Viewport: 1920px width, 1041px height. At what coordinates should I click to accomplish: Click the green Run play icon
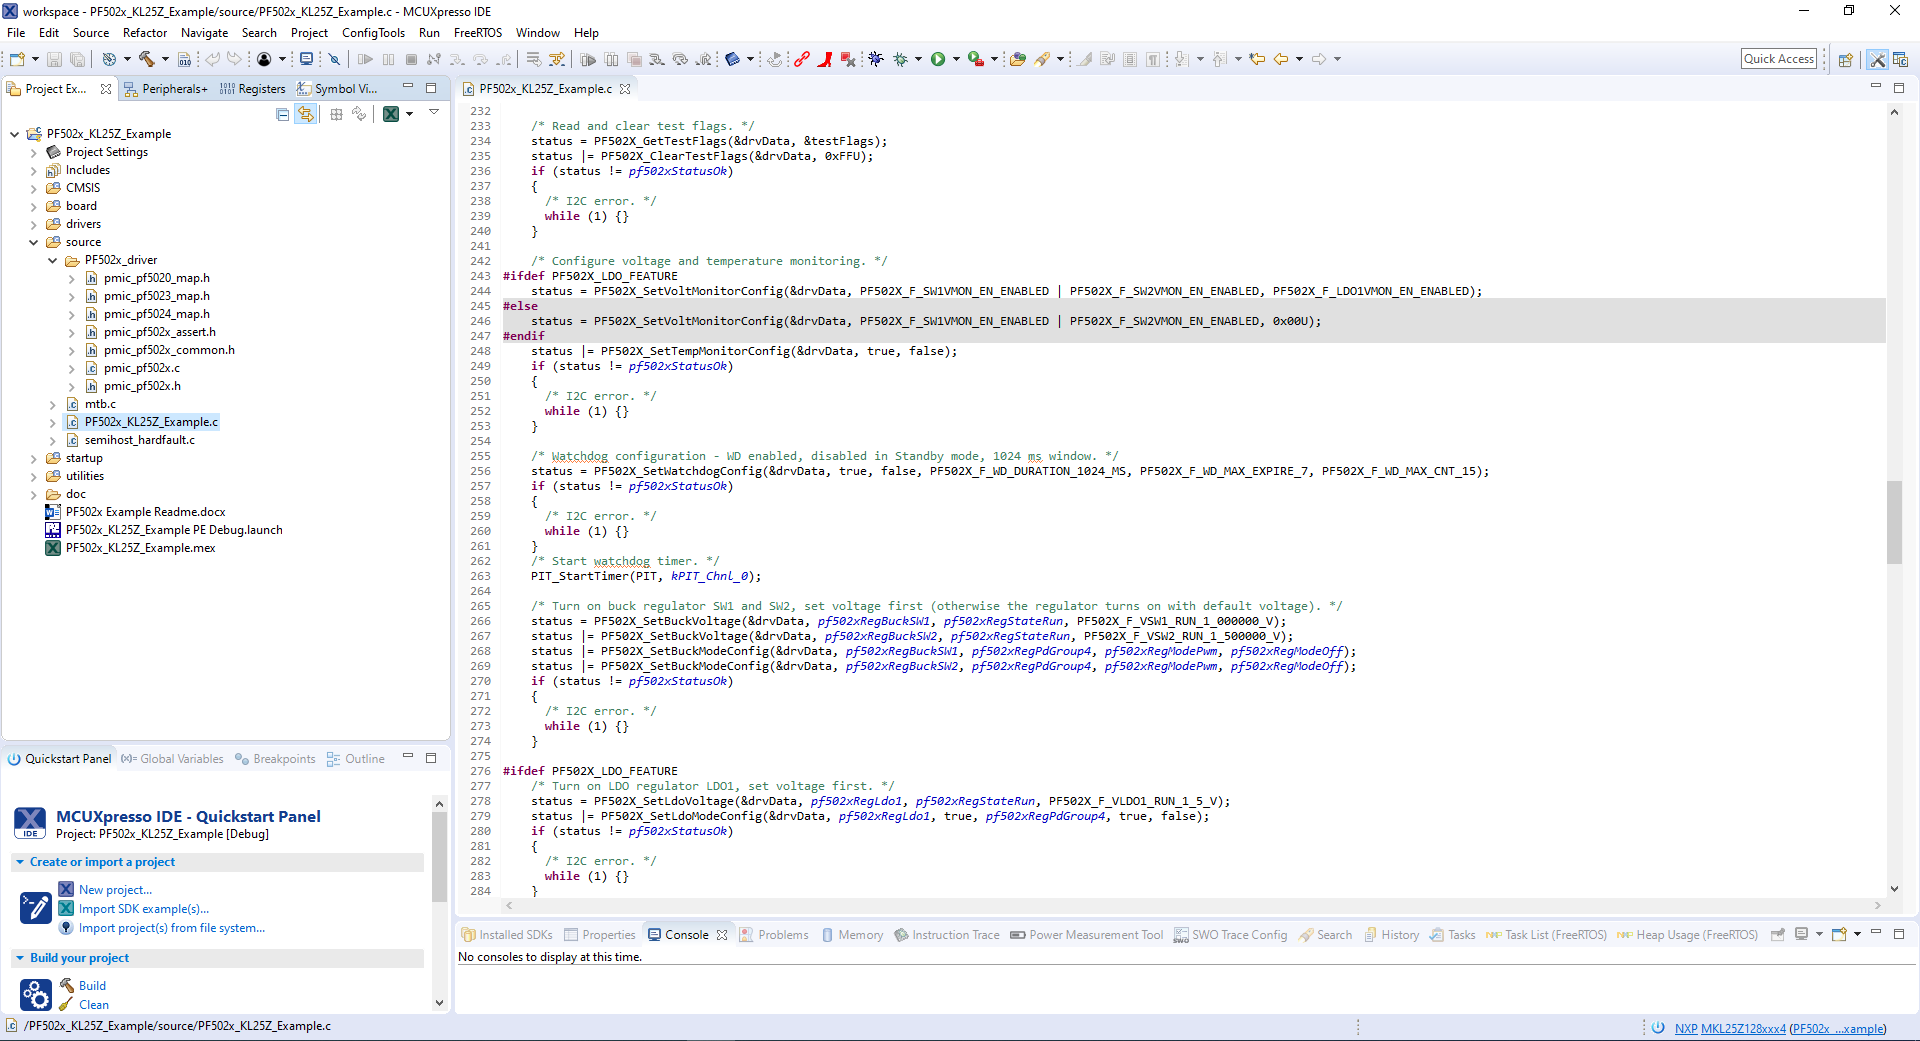[x=938, y=59]
